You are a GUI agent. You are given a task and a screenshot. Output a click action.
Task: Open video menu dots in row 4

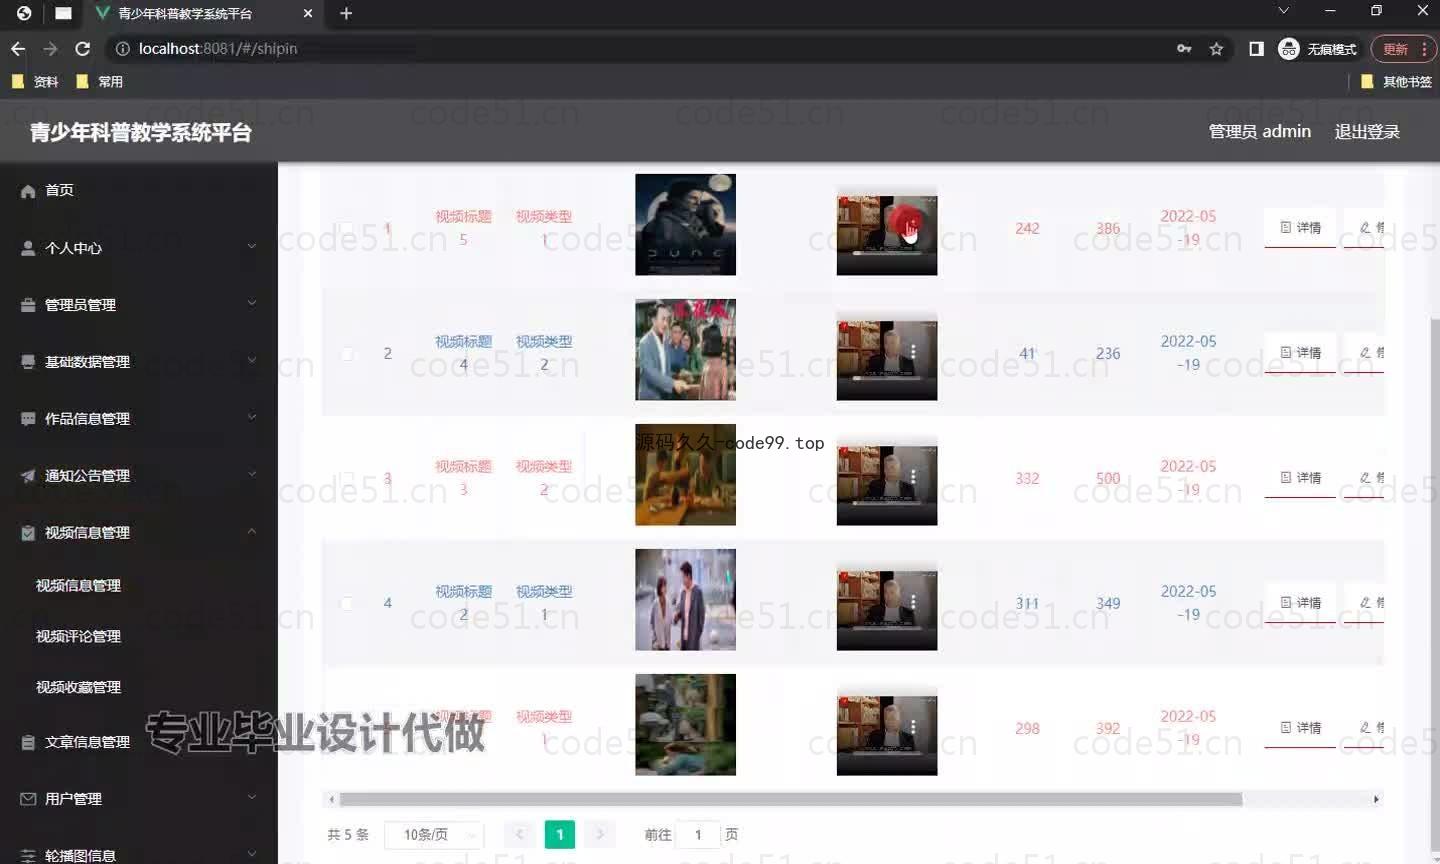913,601
